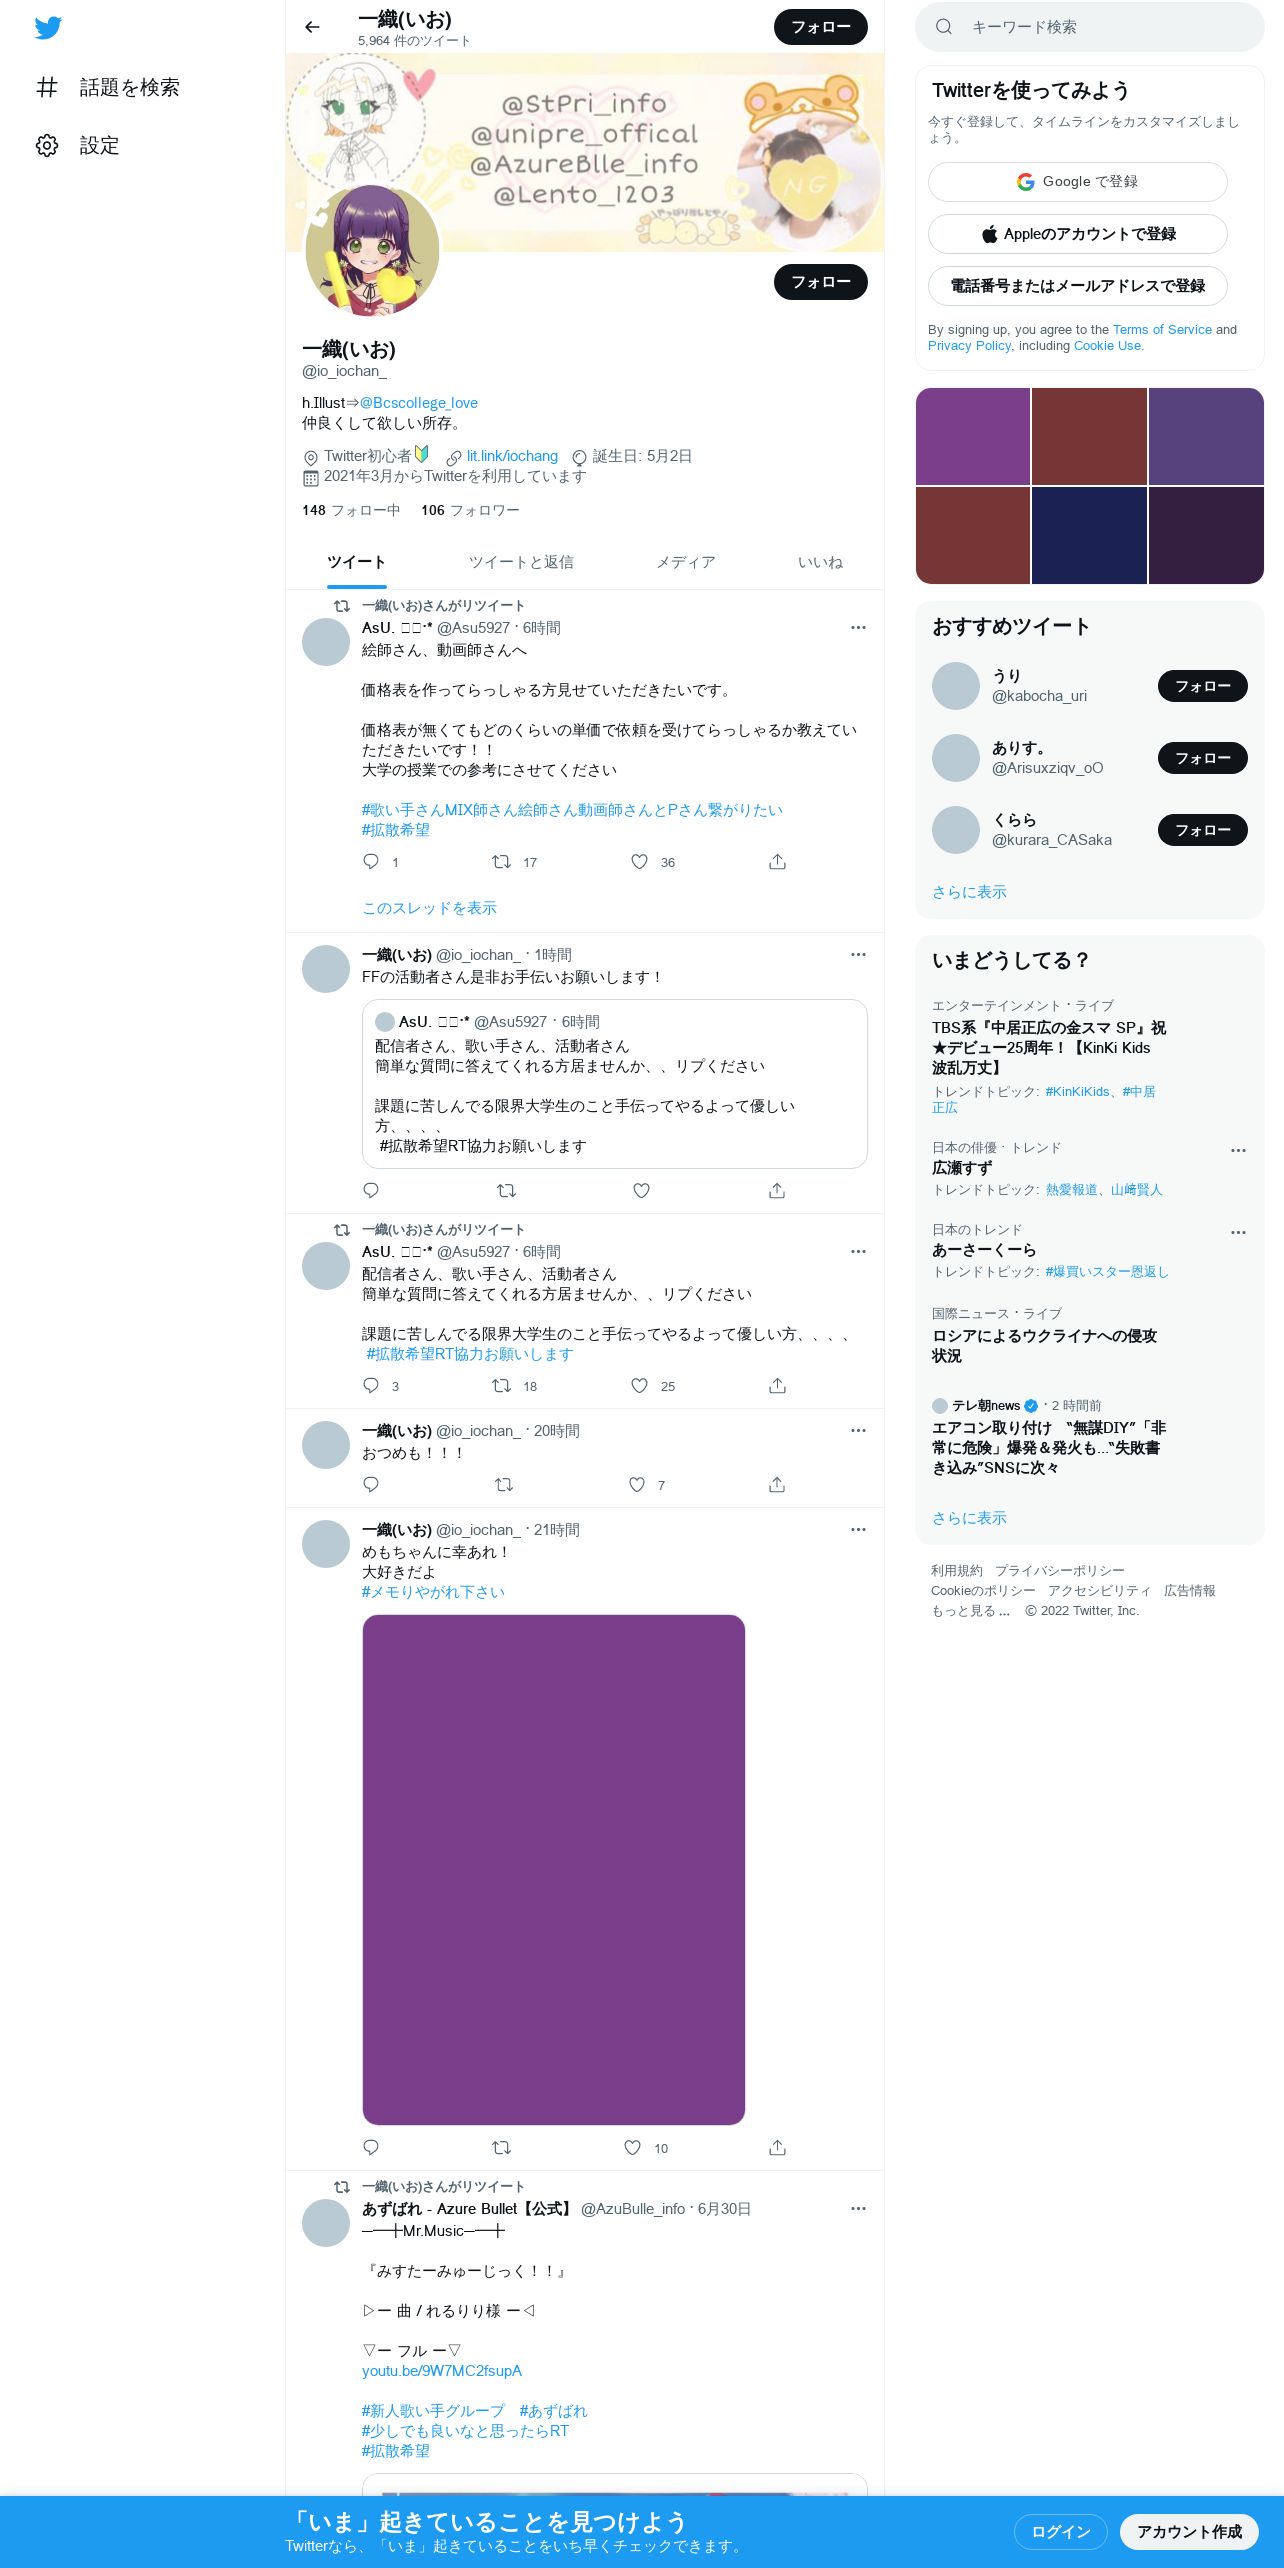The image size is (1284, 2568).
Task: Open more options on おつめも tweet
Action: pos(858,1430)
